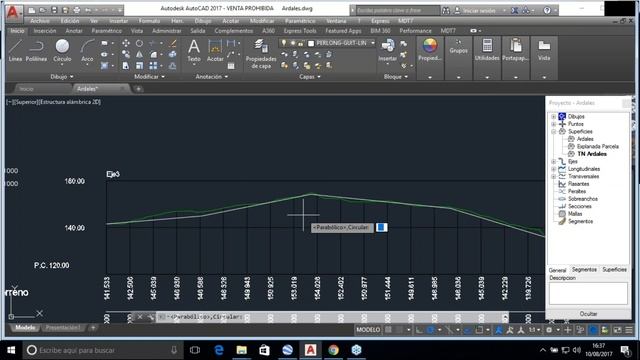This screenshot has width=640, height=360.
Task: Toggle the layer freeze sun icon
Action: point(292,43)
